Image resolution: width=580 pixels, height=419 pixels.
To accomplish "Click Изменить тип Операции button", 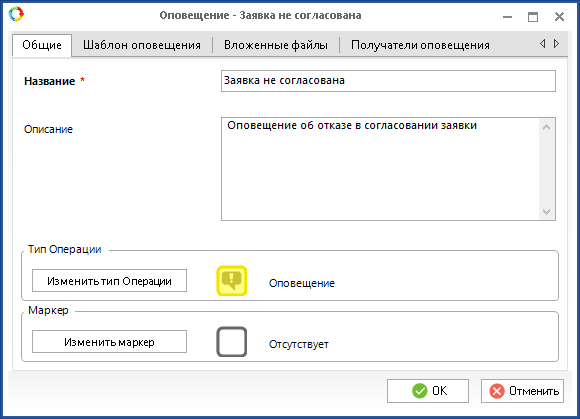I will 109,281.
